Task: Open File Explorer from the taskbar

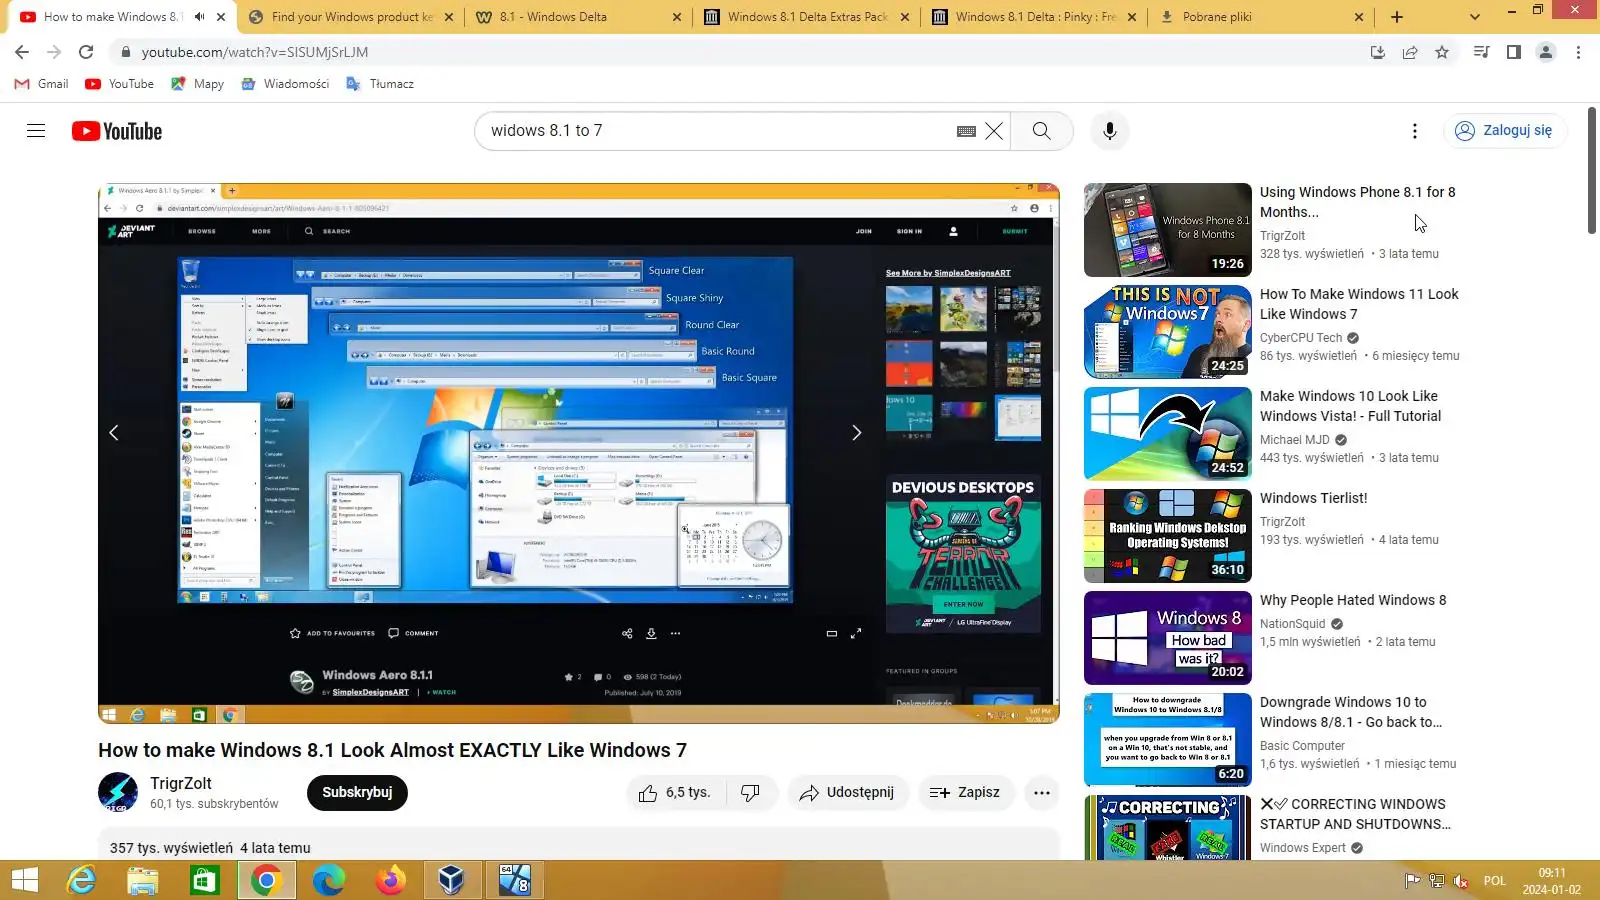Action: pyautogui.click(x=143, y=880)
